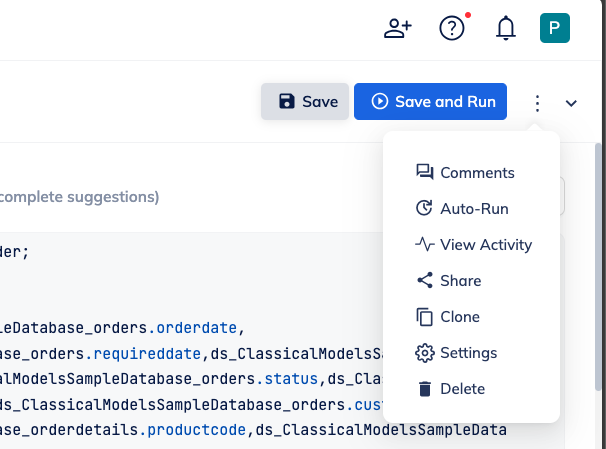Select Auto-Run from the menu
Viewport: 606px width, 449px height.
462,209
